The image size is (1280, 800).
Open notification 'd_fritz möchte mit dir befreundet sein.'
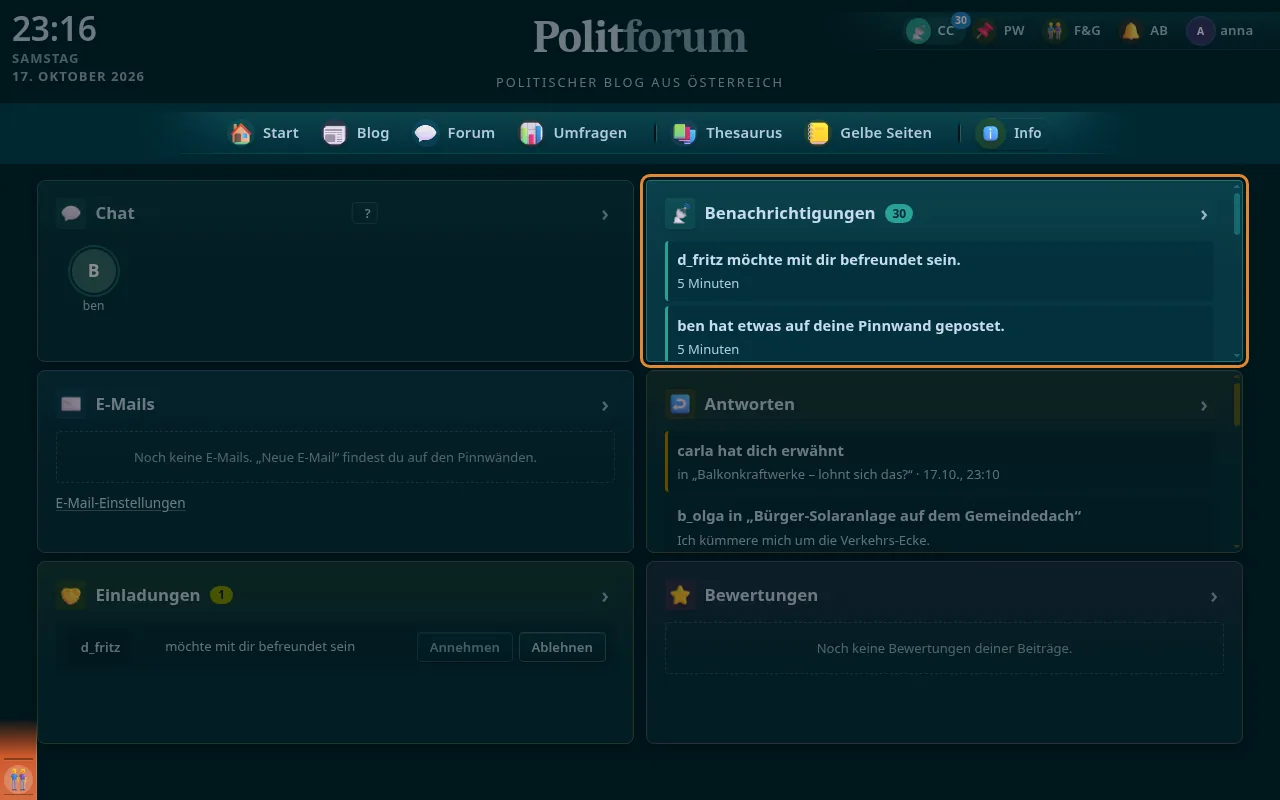(x=939, y=271)
